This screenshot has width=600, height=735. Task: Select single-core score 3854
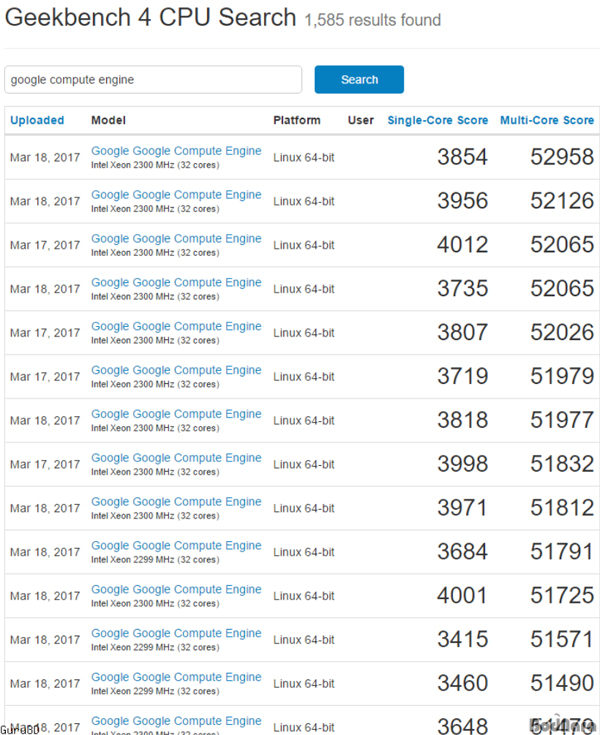click(463, 157)
